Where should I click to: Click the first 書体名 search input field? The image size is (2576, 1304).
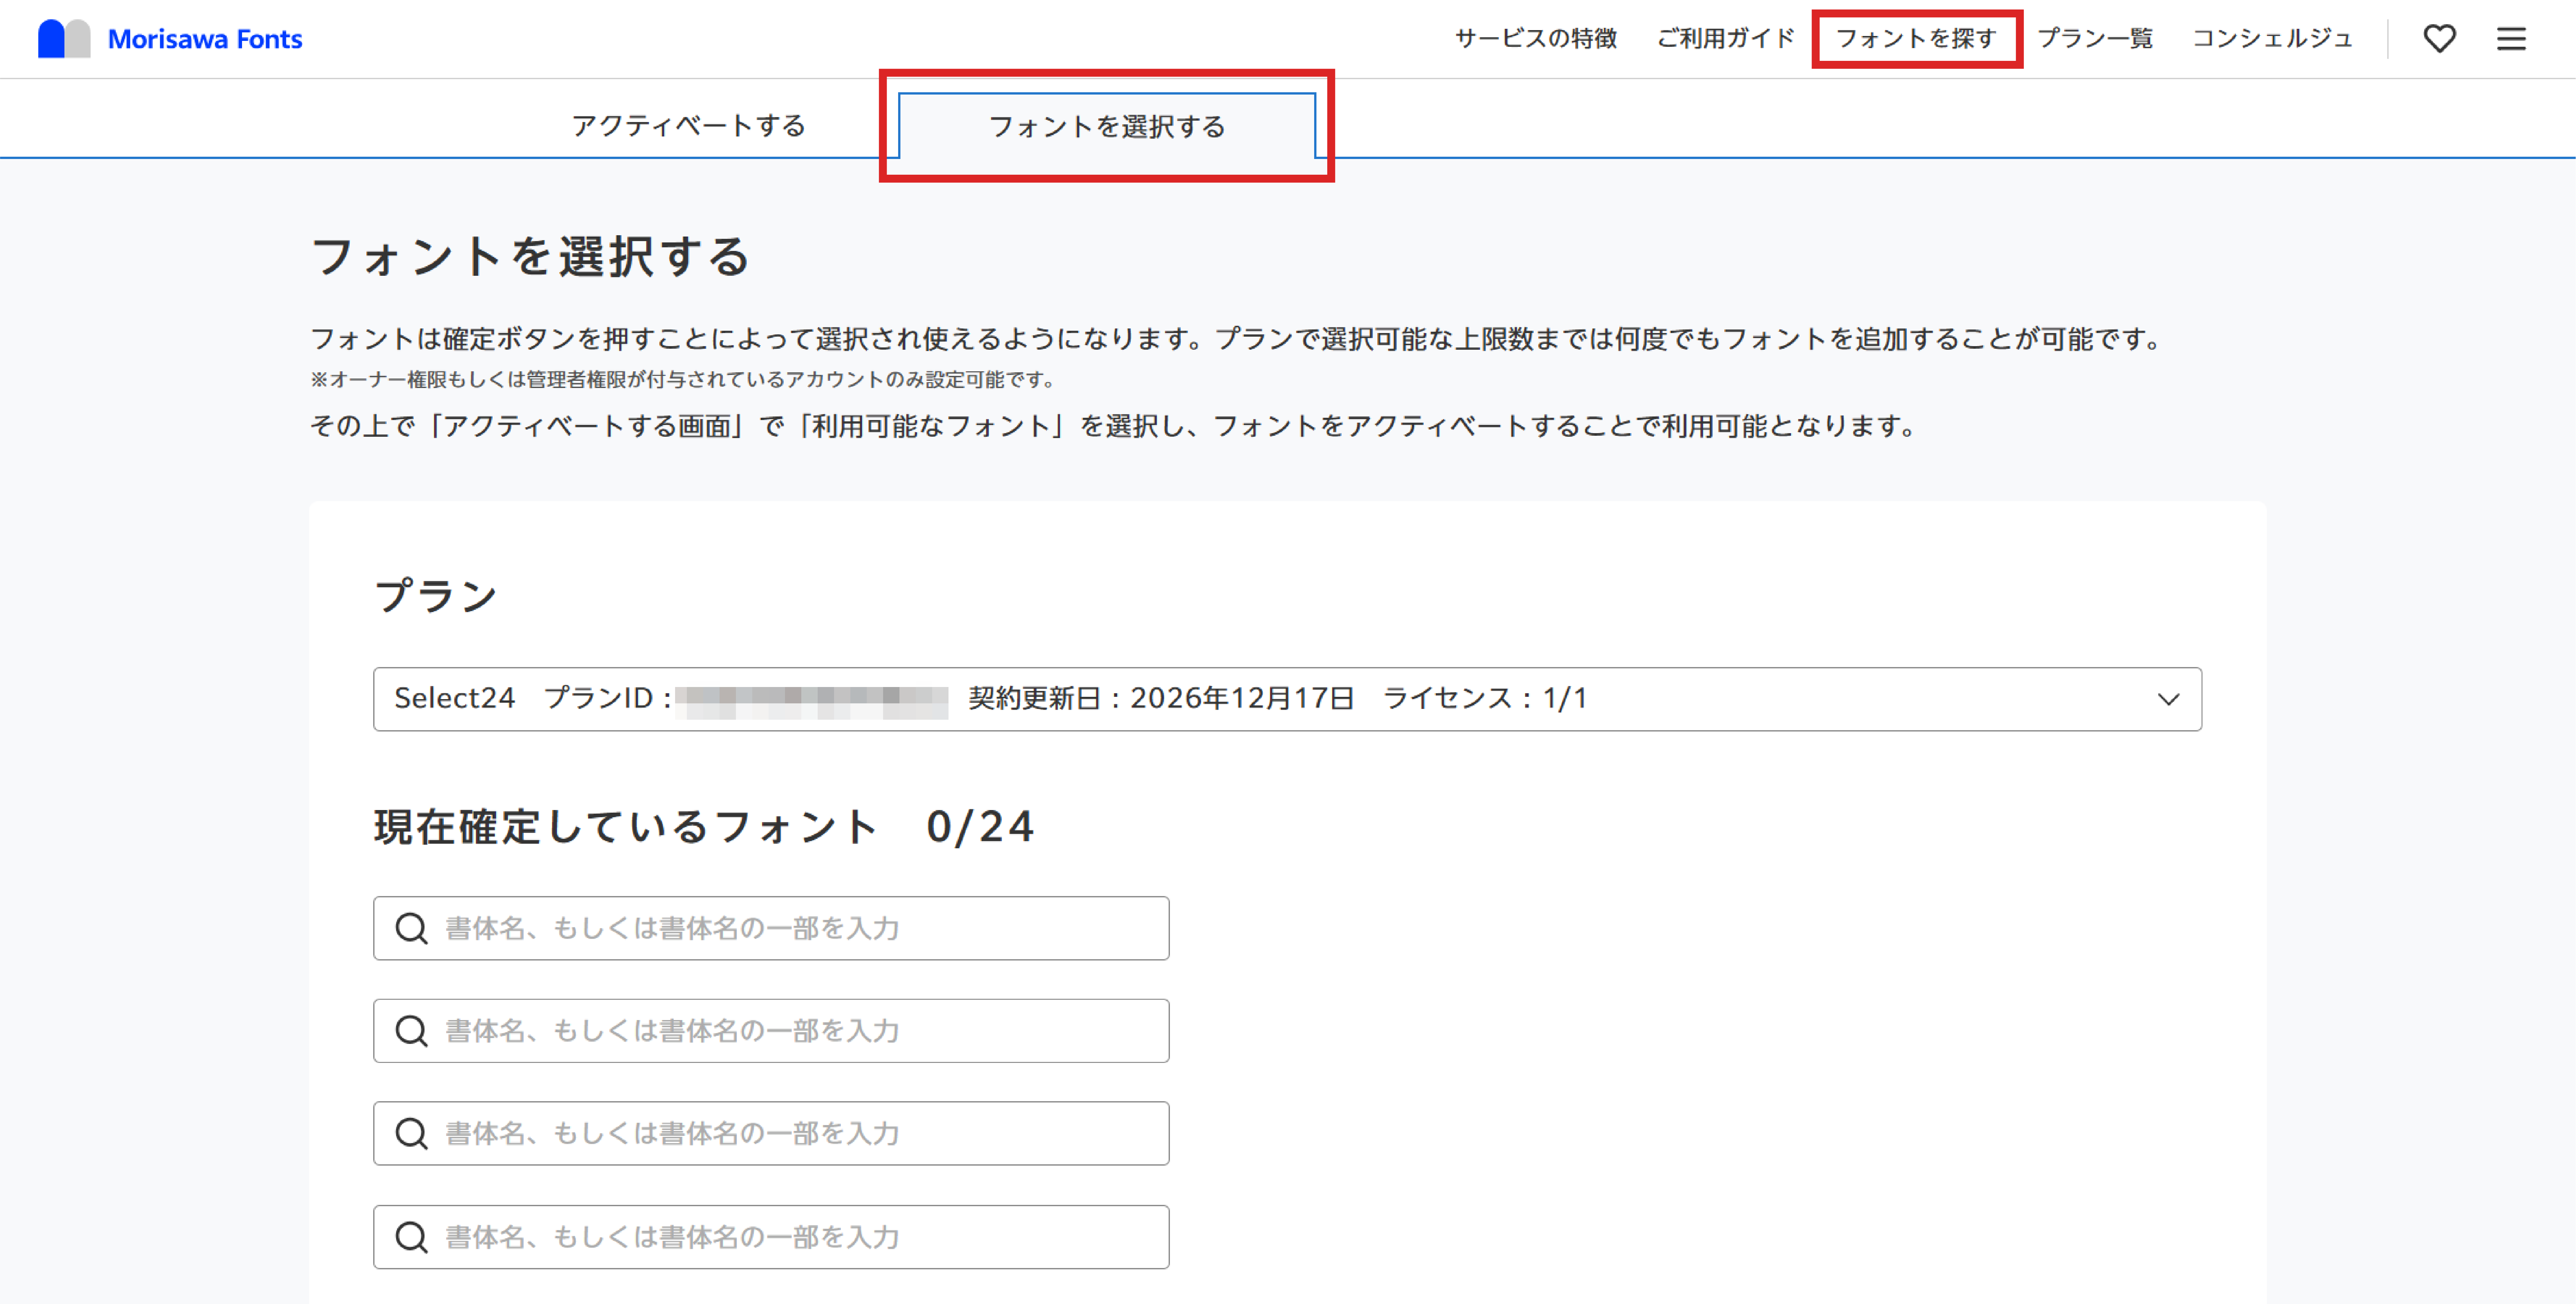(x=770, y=928)
